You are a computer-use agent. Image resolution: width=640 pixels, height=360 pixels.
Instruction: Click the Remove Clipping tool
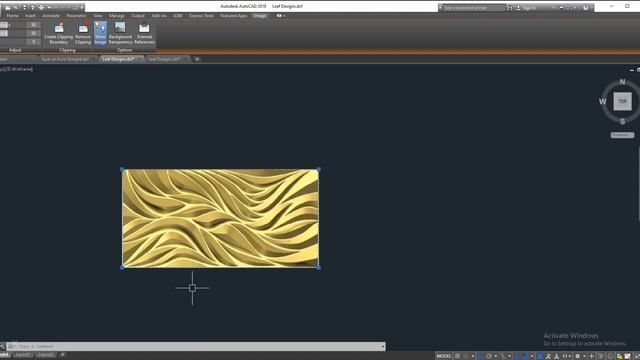pos(83,33)
